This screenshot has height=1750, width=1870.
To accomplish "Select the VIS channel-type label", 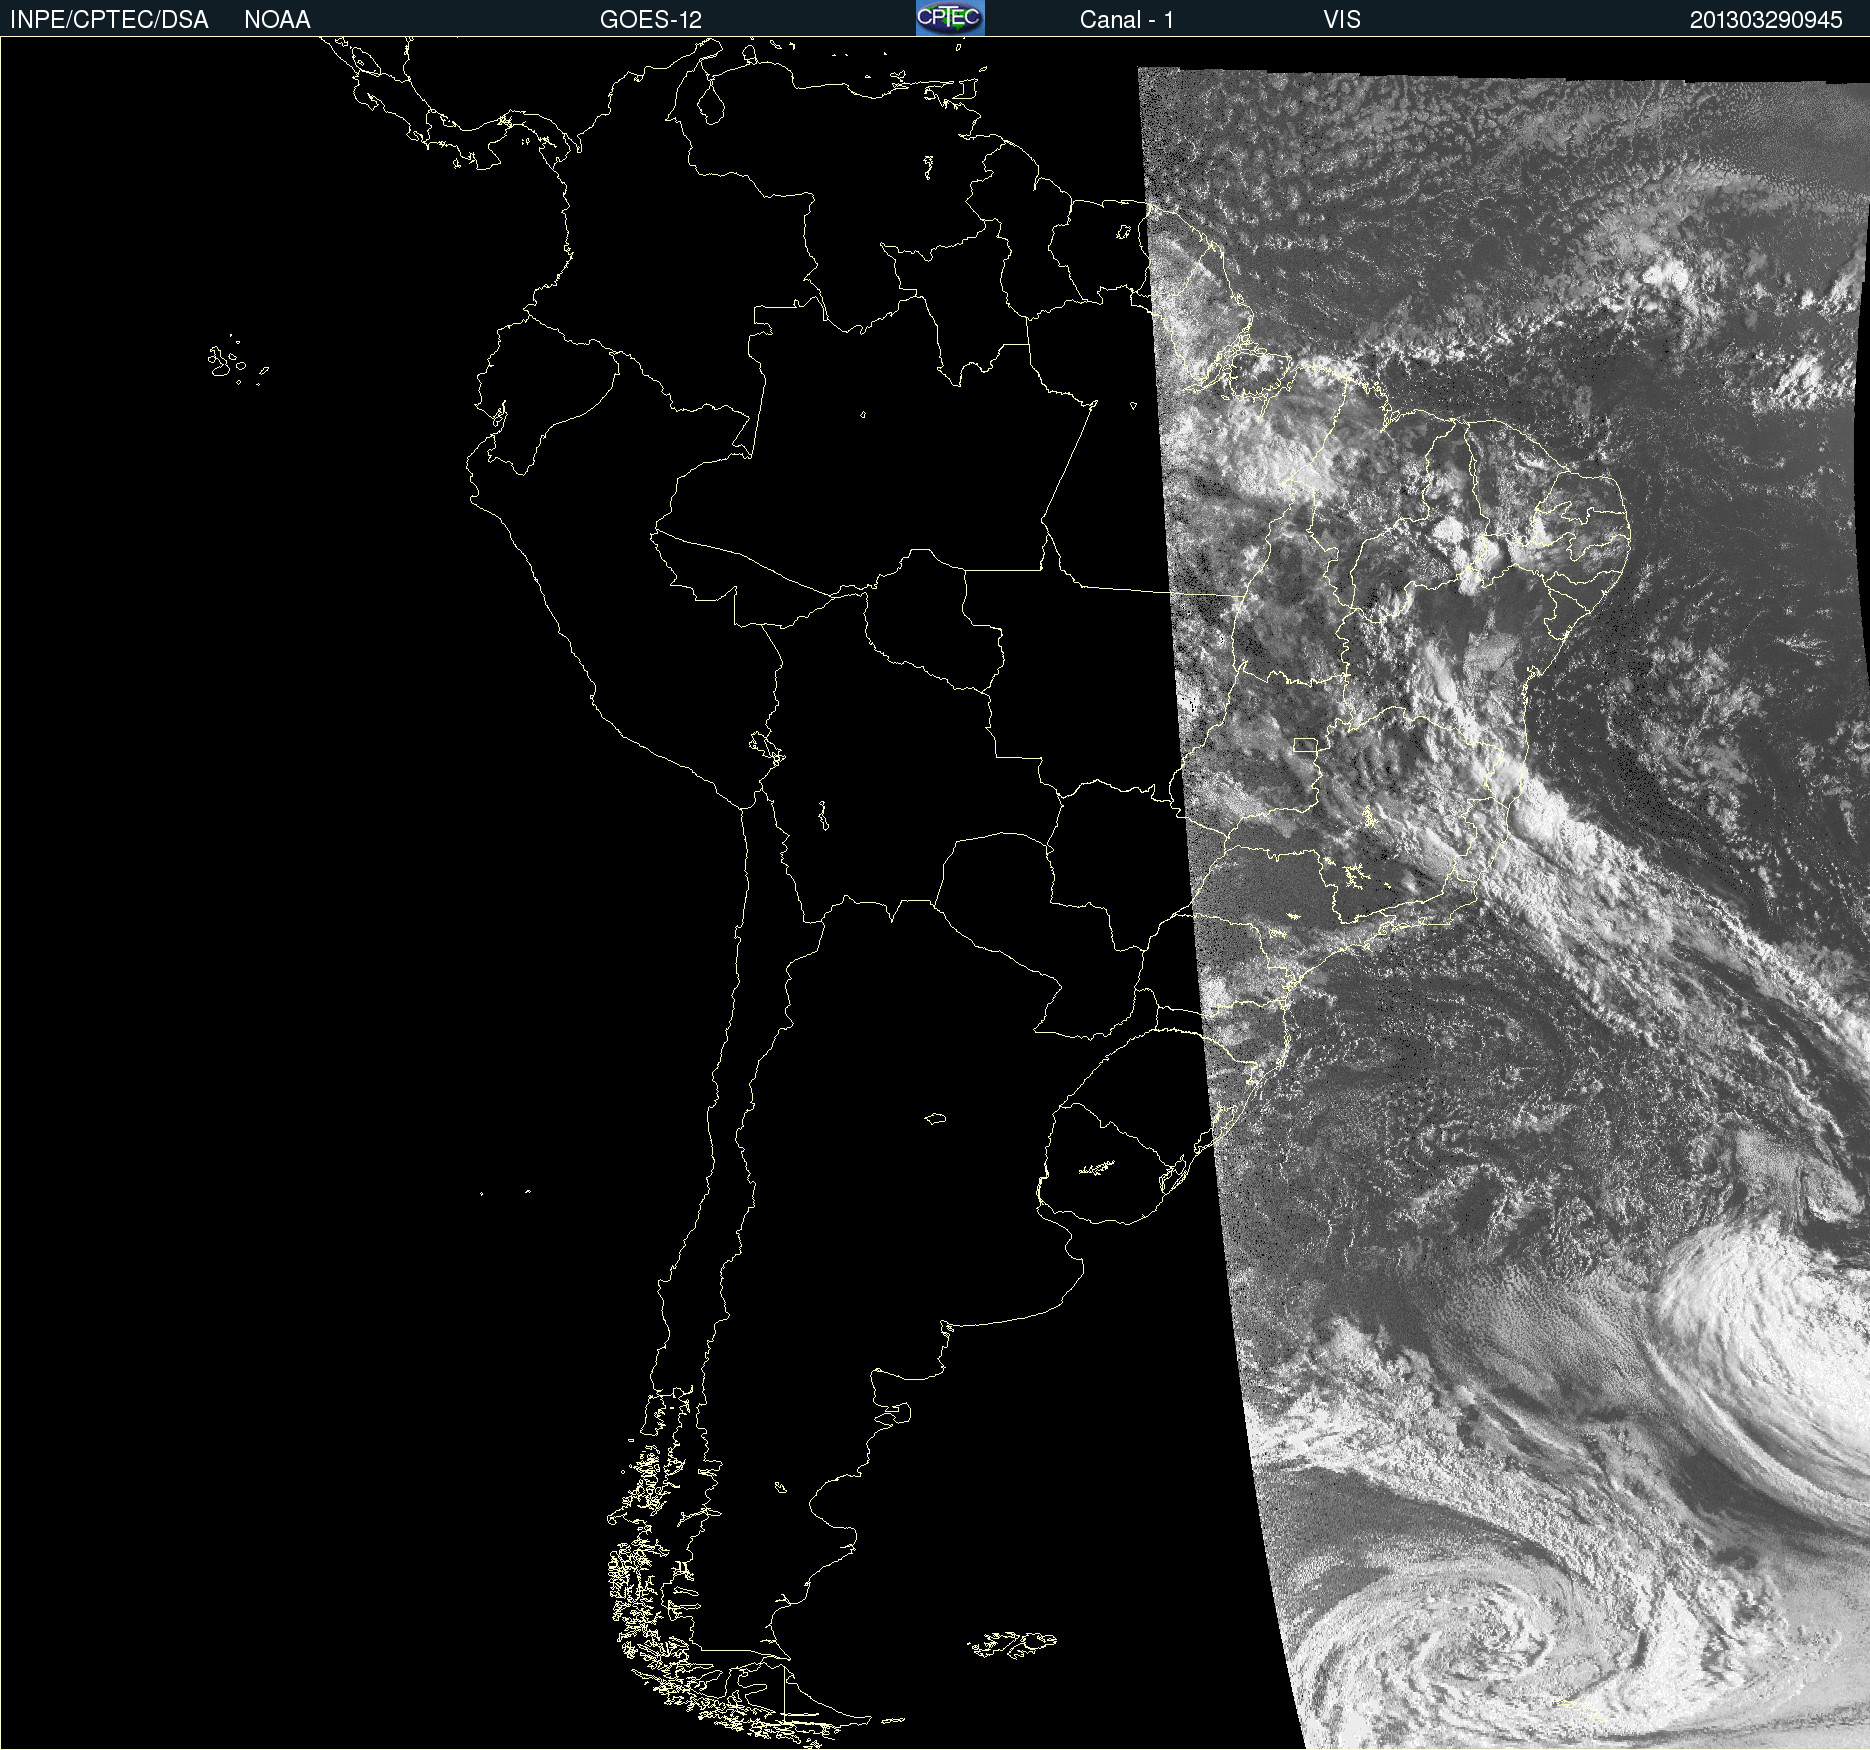I will pyautogui.click(x=1342, y=20).
